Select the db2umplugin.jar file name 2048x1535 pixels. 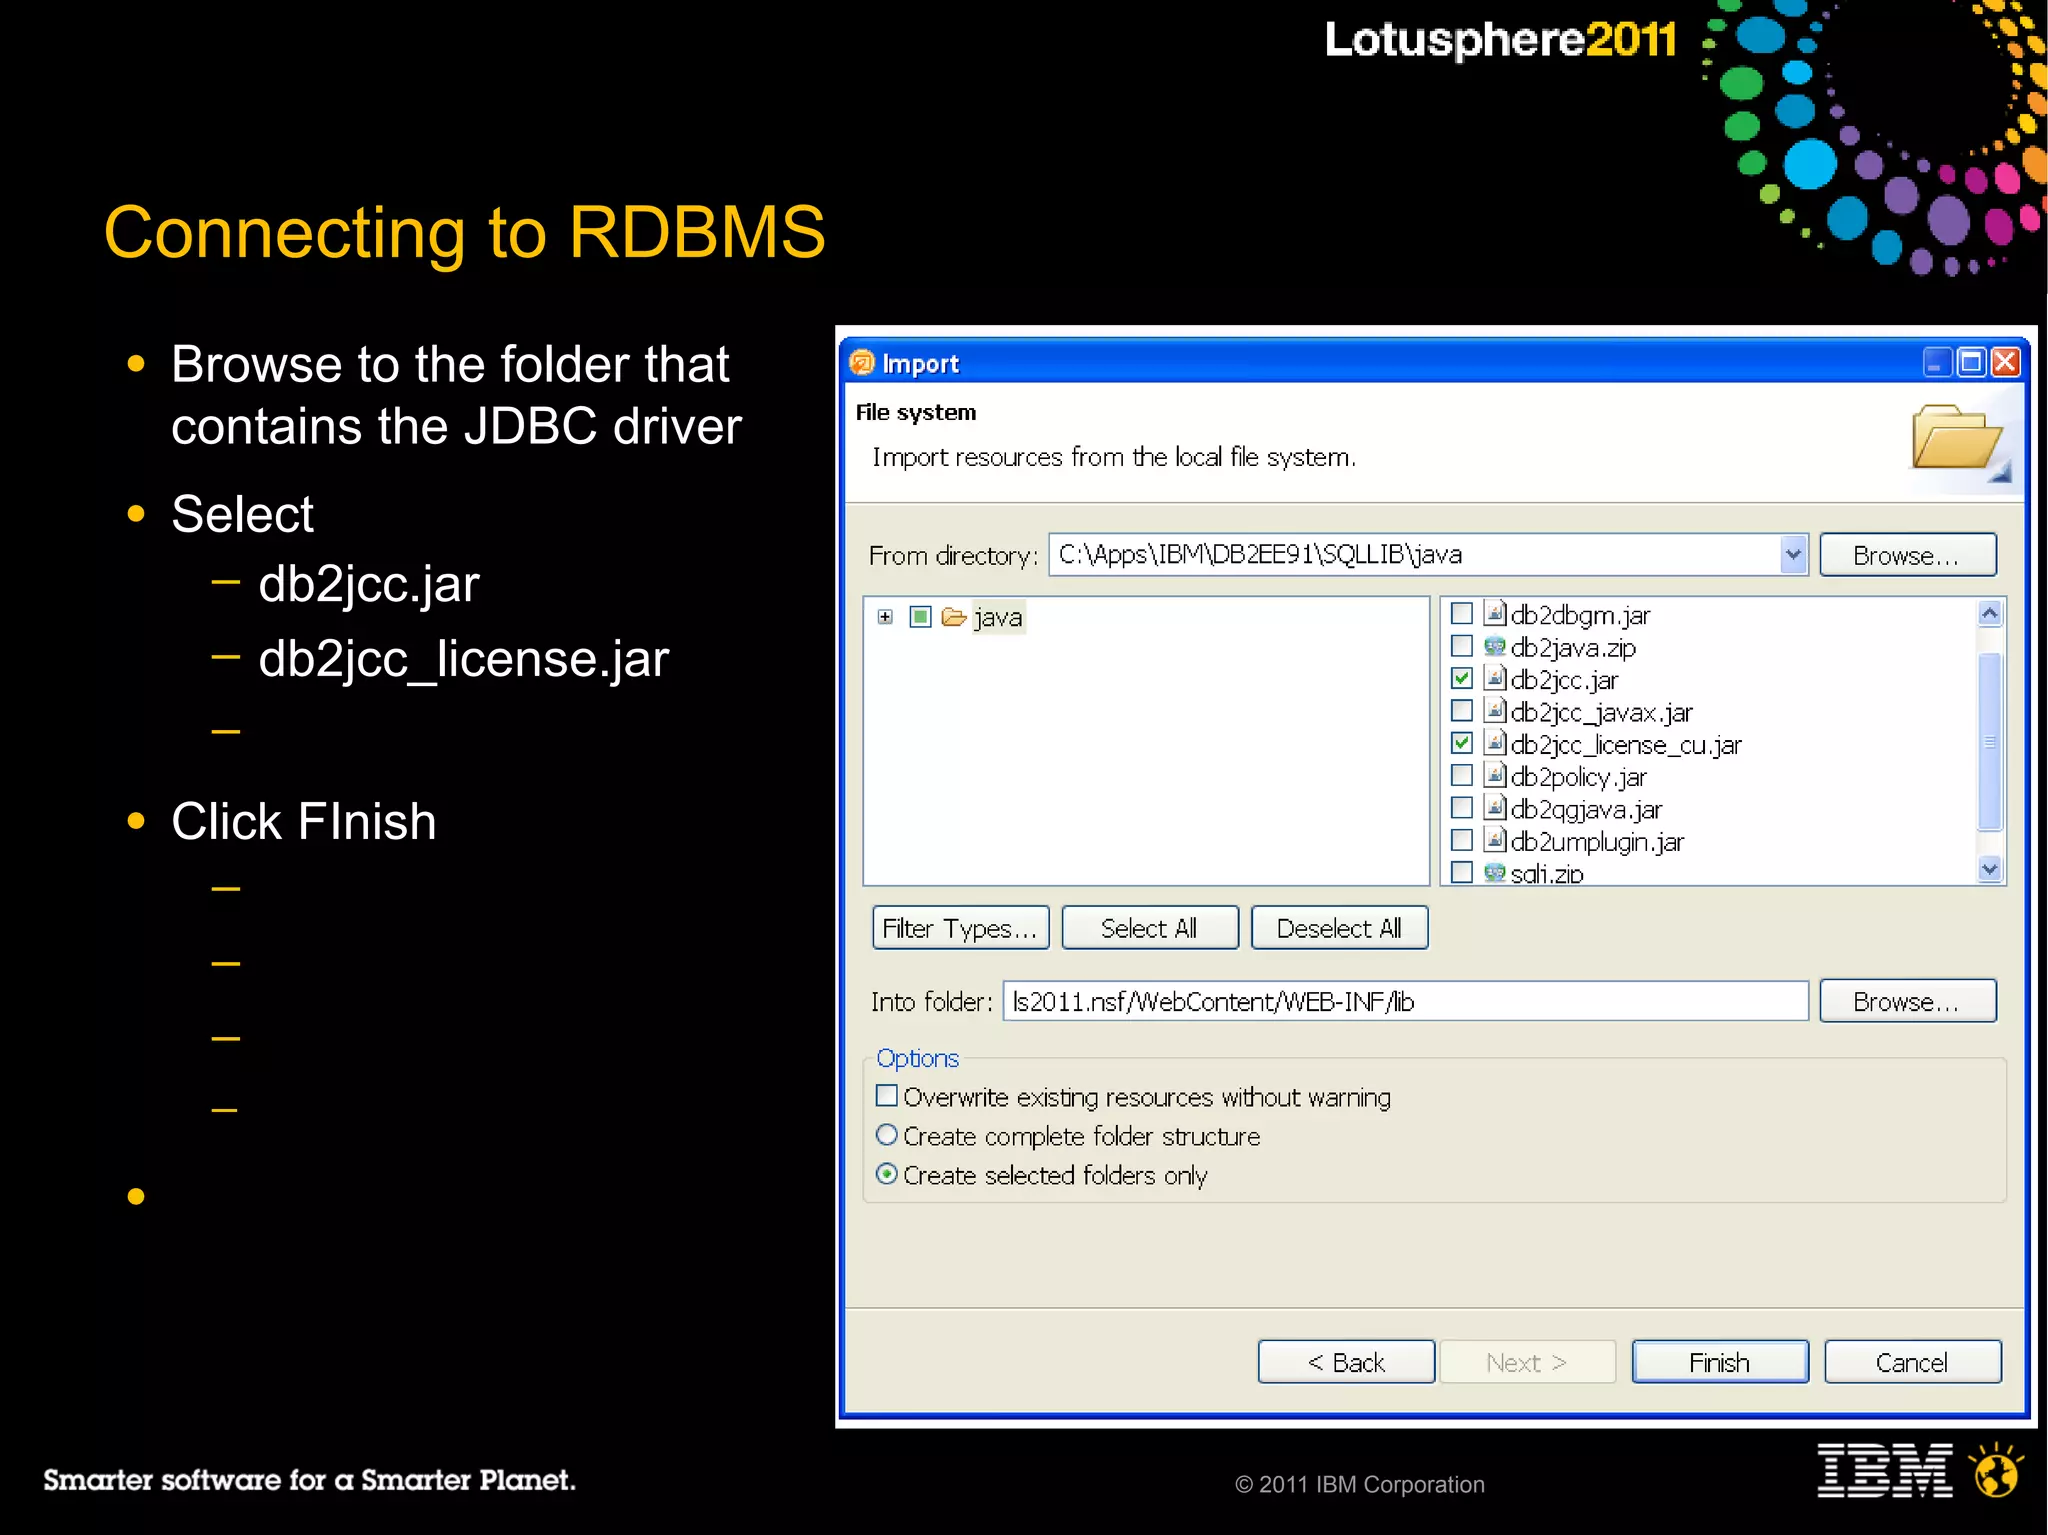coord(1597,842)
